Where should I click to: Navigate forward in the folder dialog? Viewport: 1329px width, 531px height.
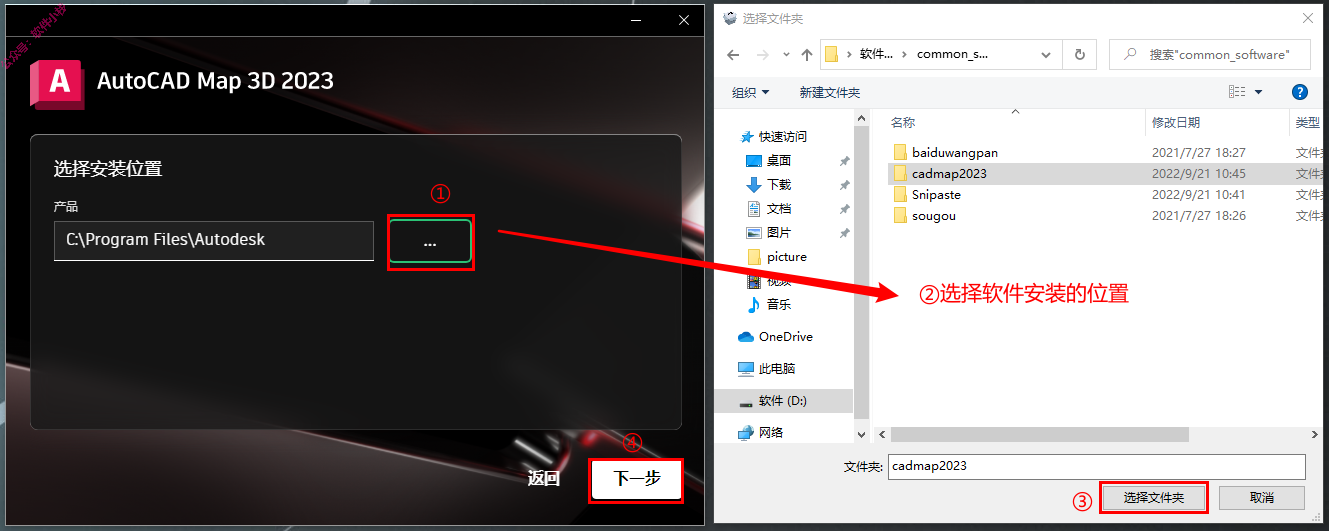point(763,55)
